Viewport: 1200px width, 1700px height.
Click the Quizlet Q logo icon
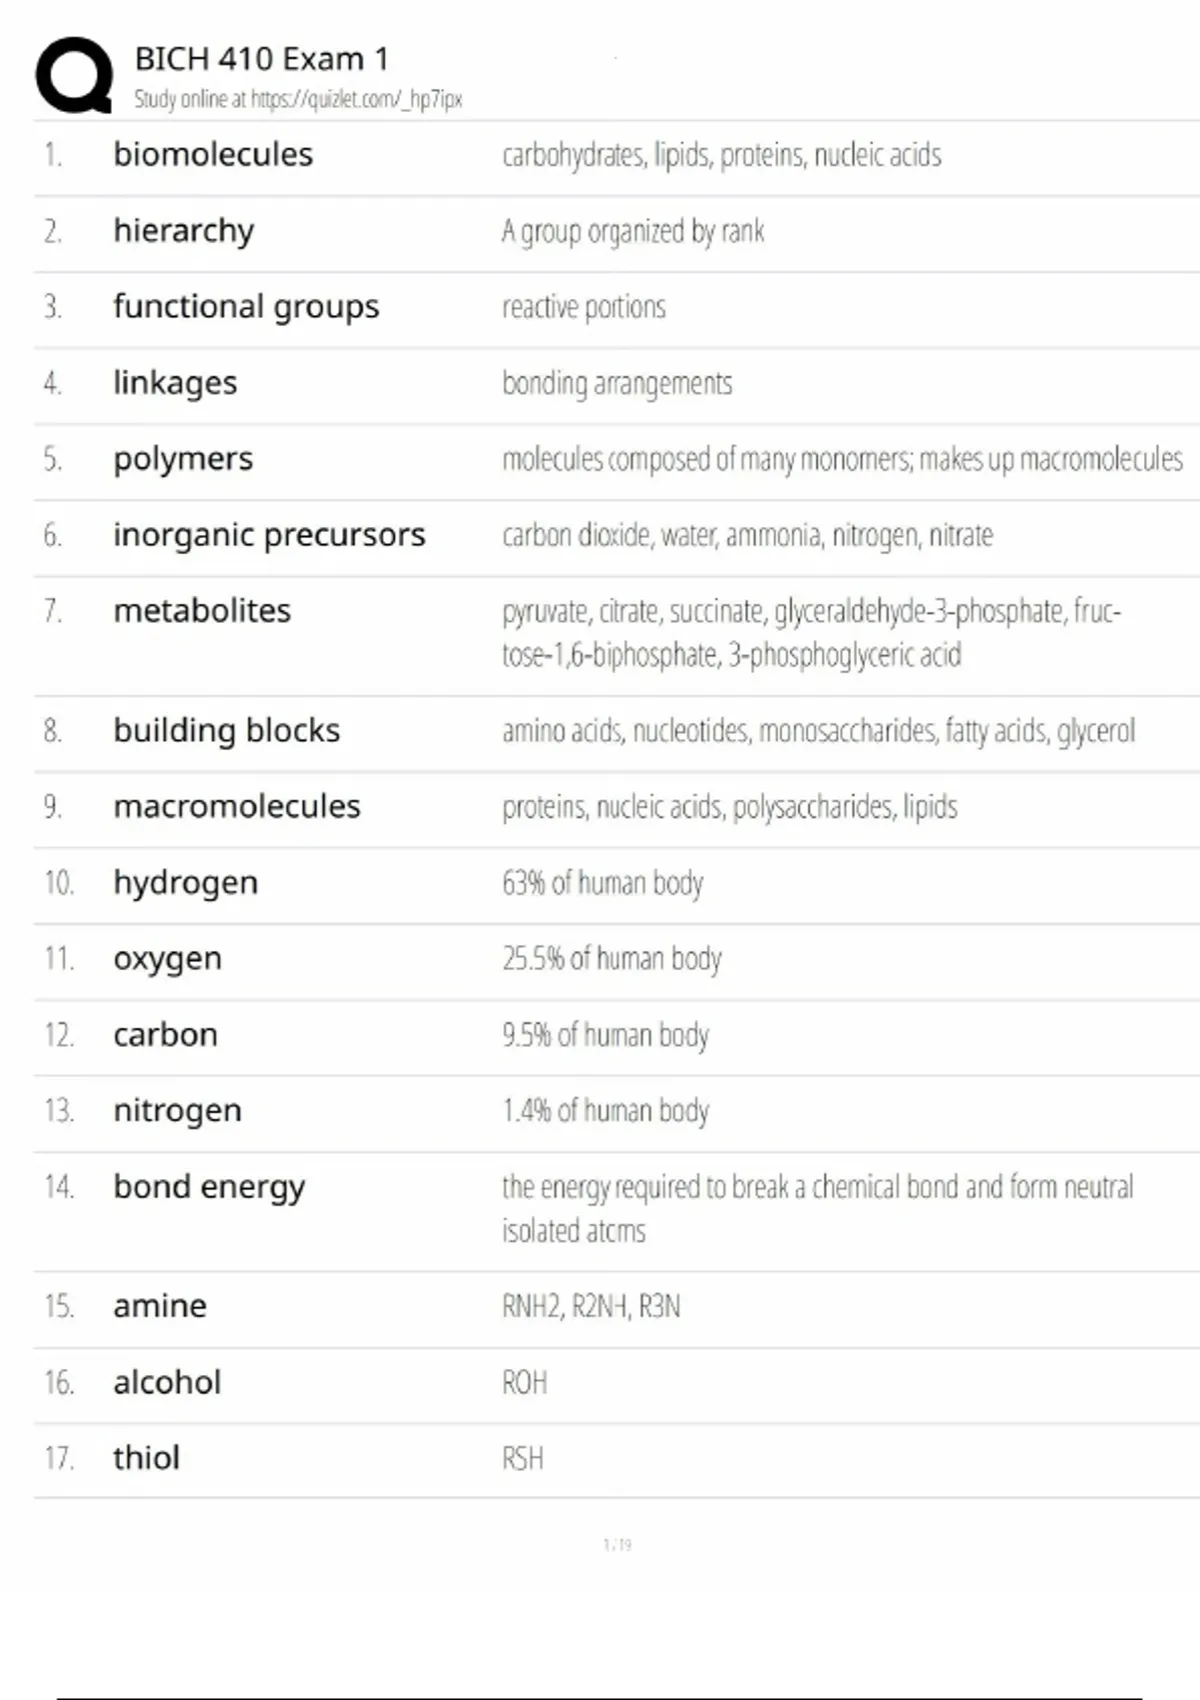tap(74, 75)
